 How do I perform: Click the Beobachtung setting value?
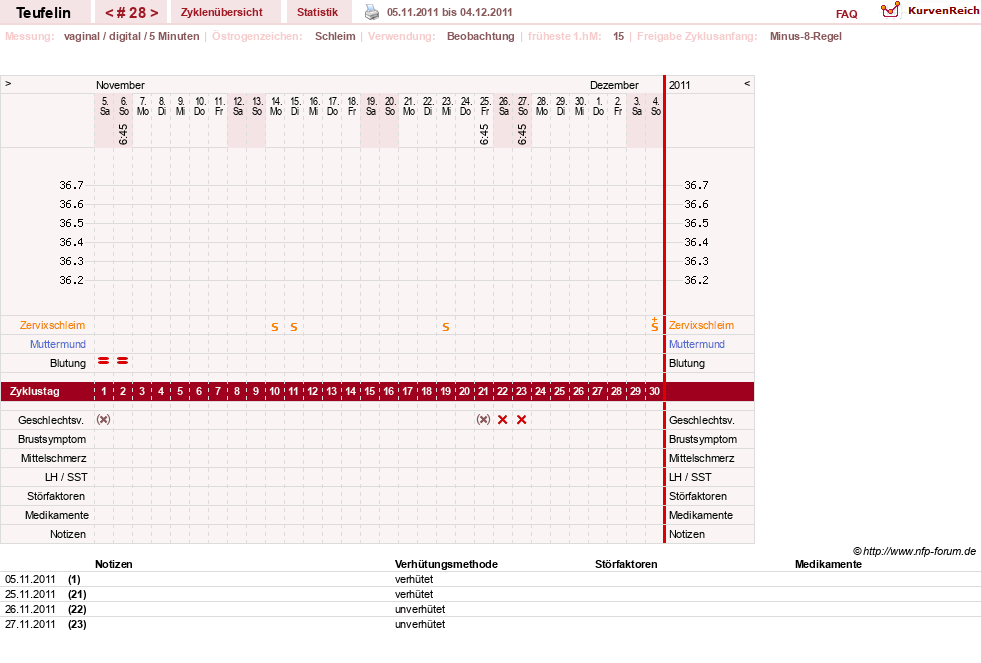(480, 36)
